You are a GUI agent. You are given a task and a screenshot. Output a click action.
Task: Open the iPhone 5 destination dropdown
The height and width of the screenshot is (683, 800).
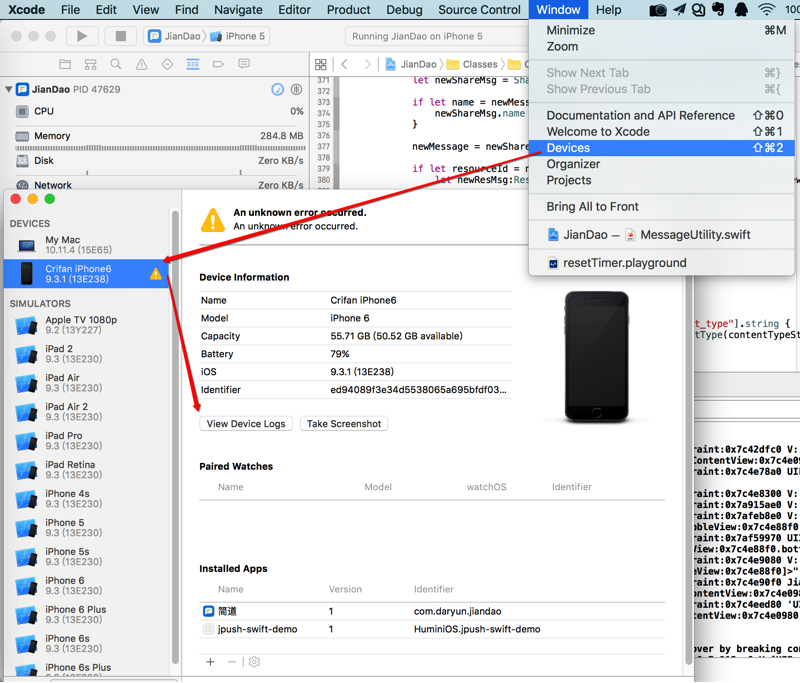coord(238,36)
